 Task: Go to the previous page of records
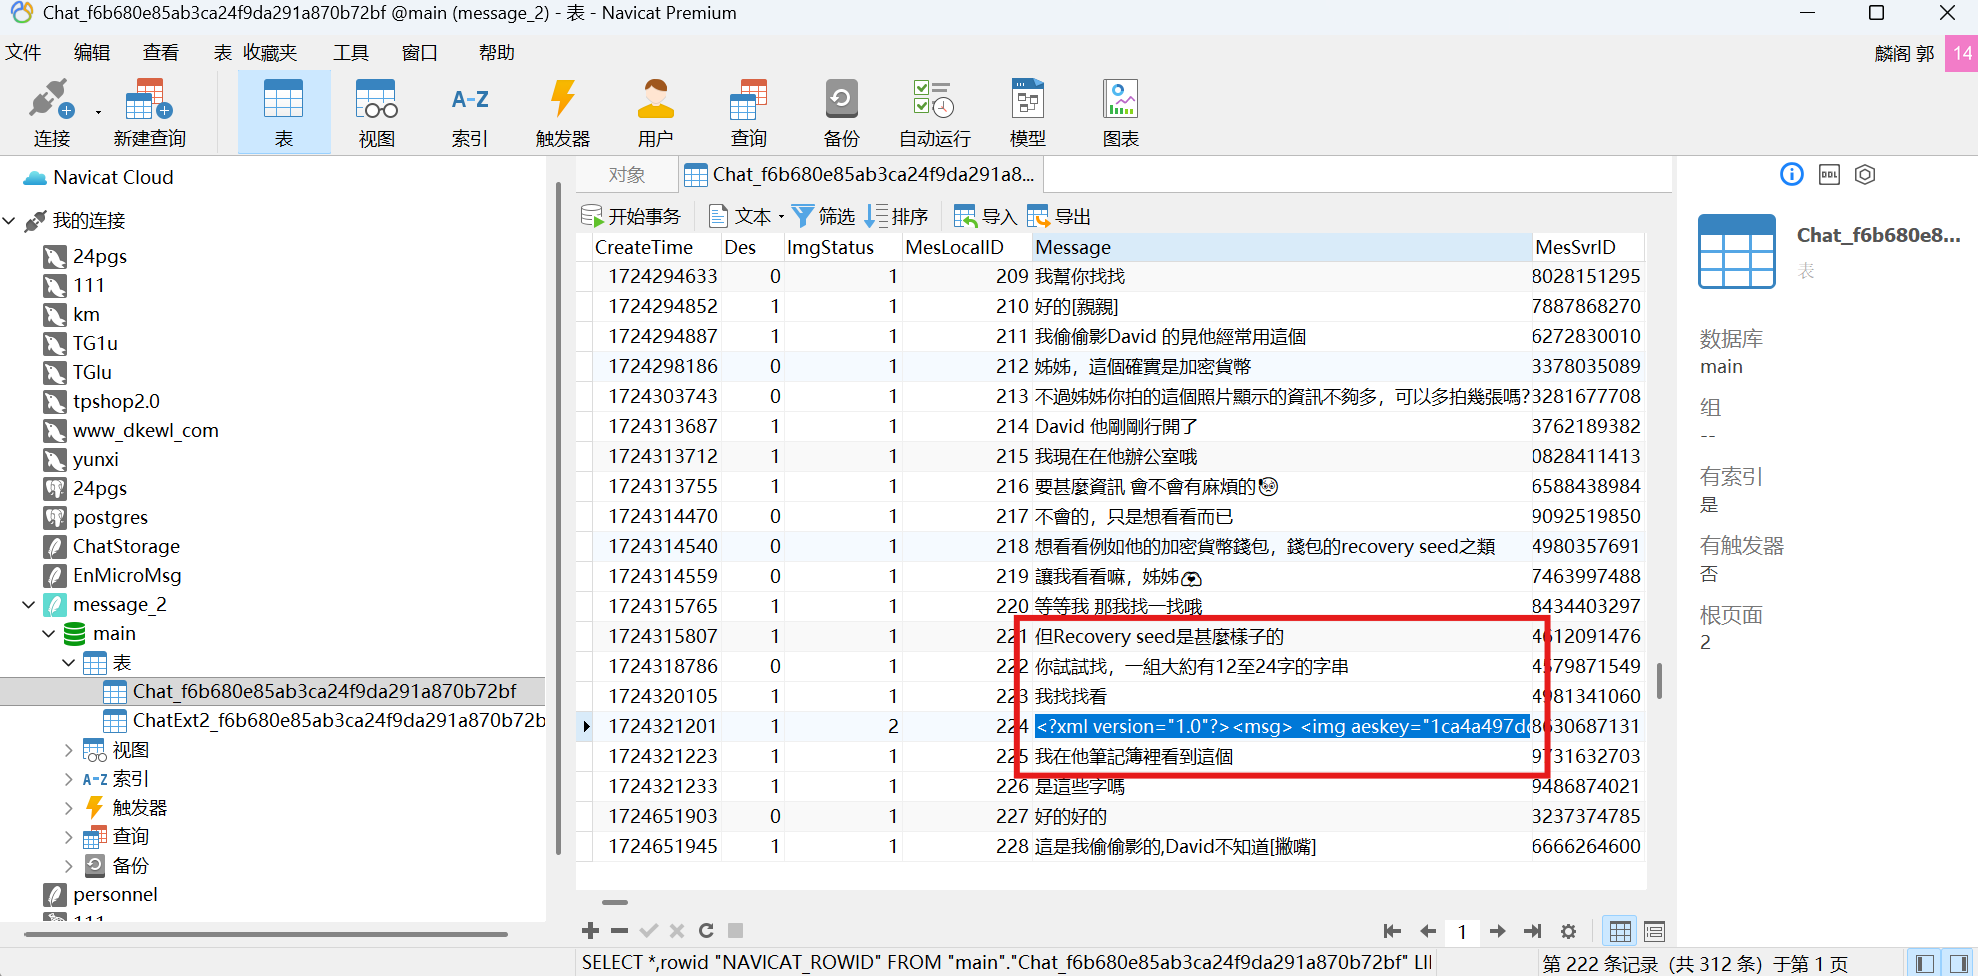pyautogui.click(x=1428, y=931)
